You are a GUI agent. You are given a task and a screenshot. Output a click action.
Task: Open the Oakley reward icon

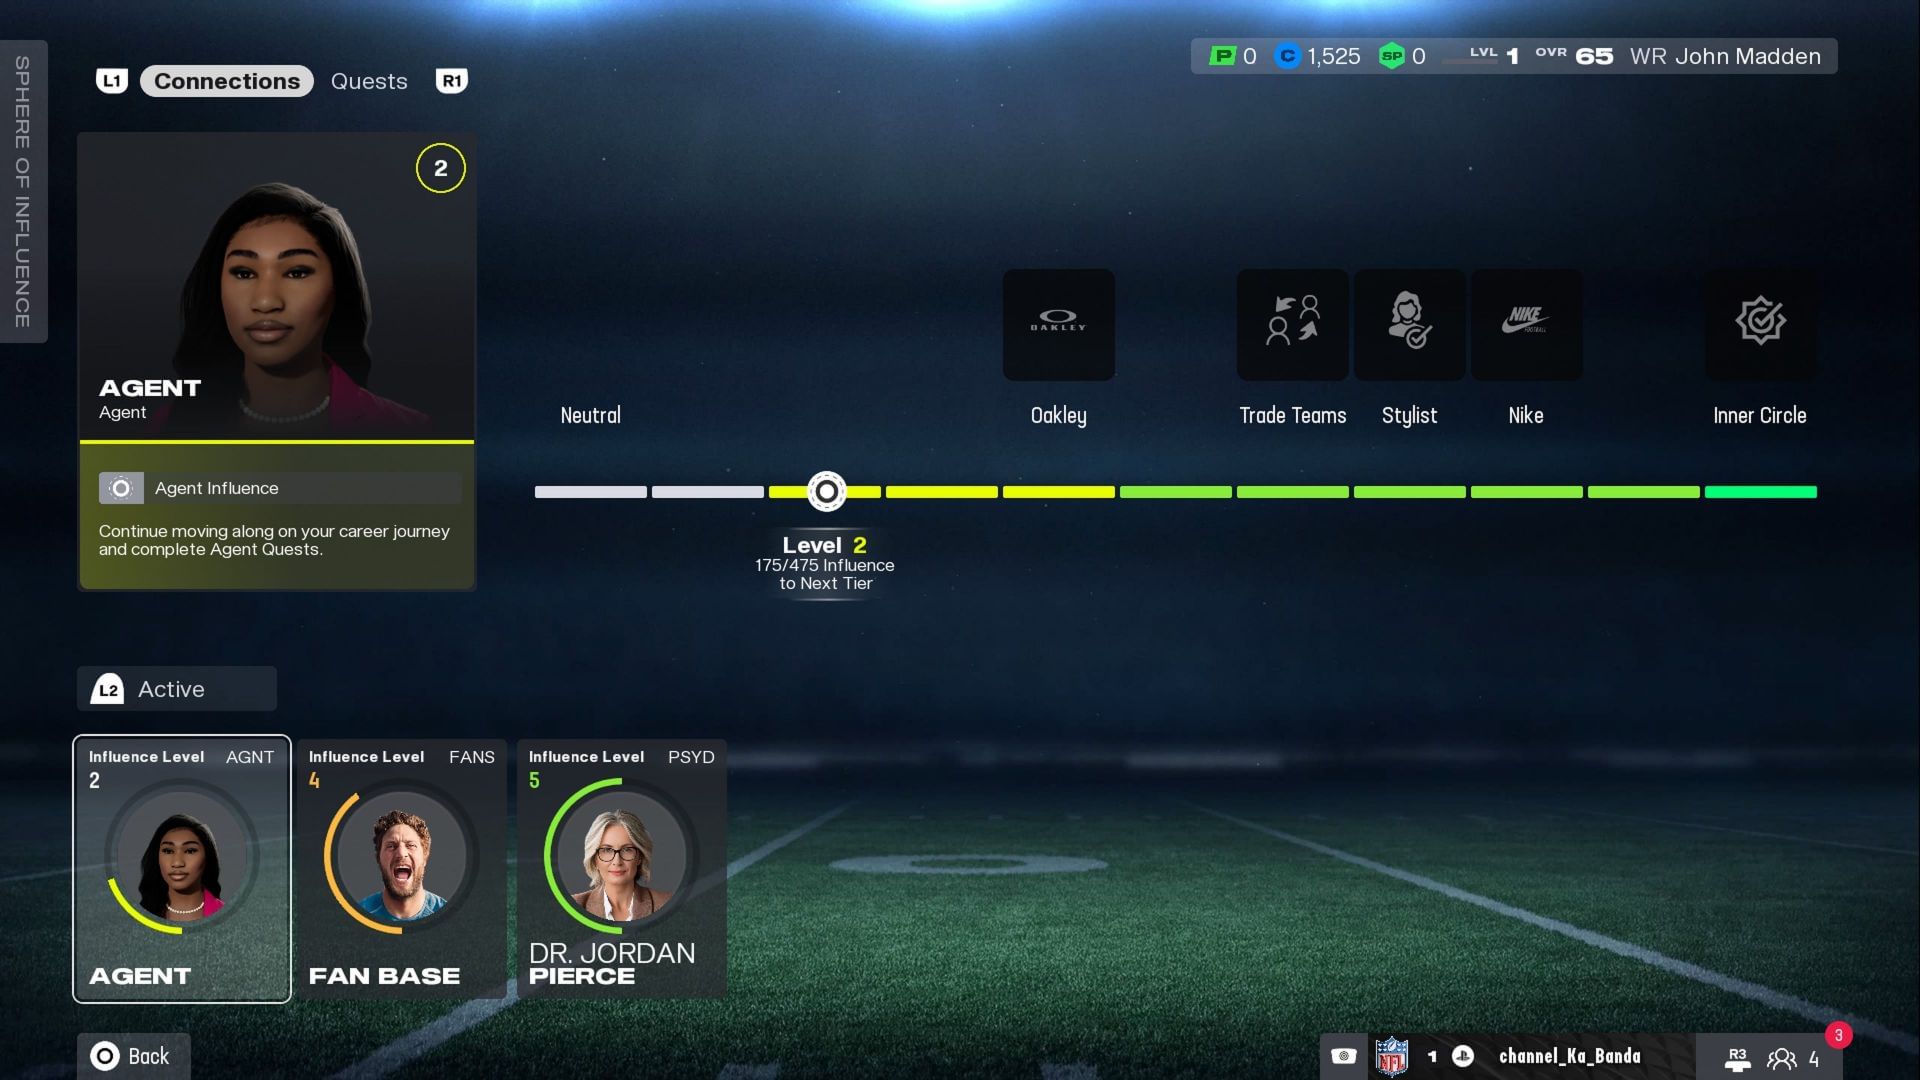1058,324
